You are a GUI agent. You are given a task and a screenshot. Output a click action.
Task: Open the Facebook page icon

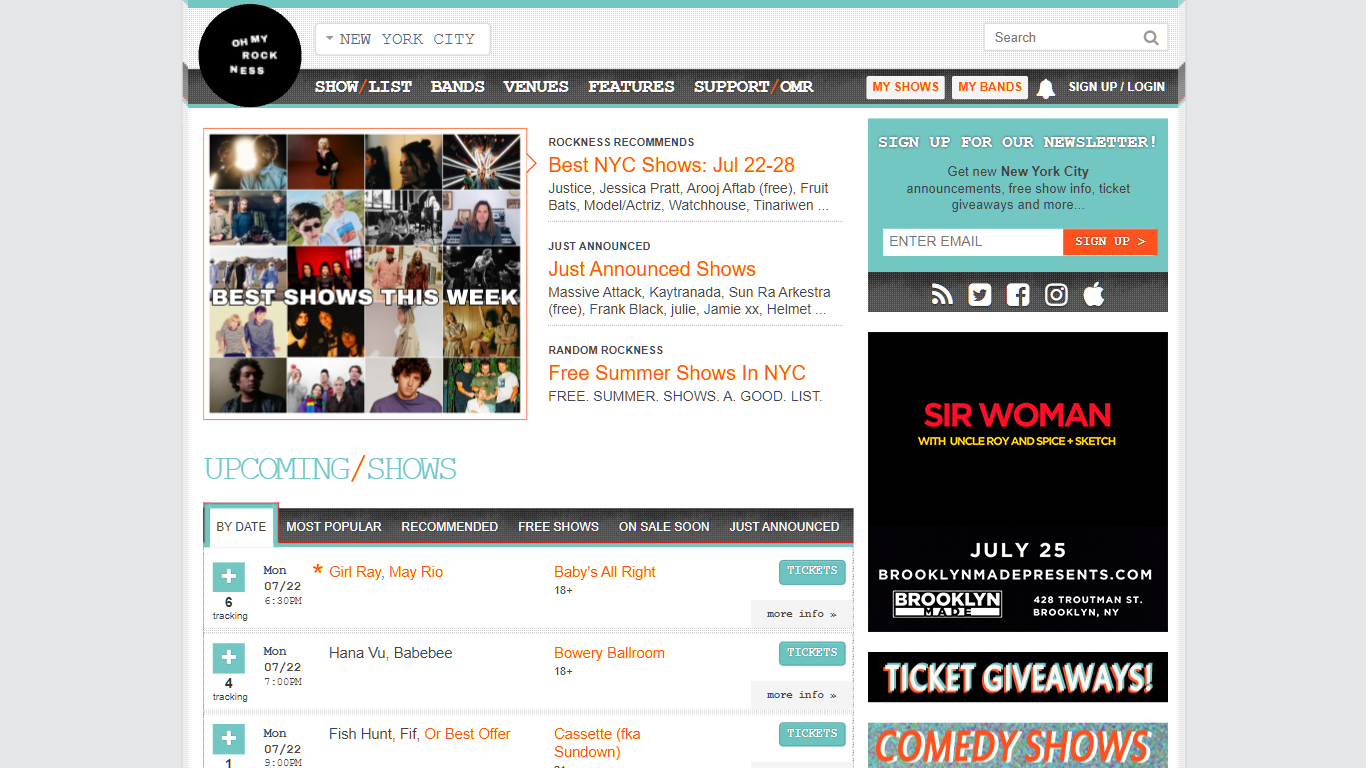[x=1017, y=294]
